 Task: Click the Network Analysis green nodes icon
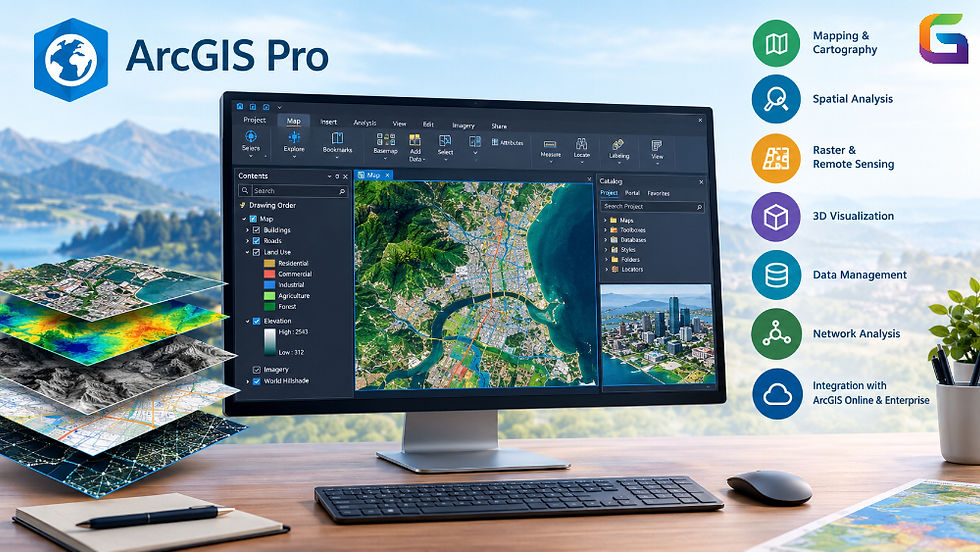776,334
